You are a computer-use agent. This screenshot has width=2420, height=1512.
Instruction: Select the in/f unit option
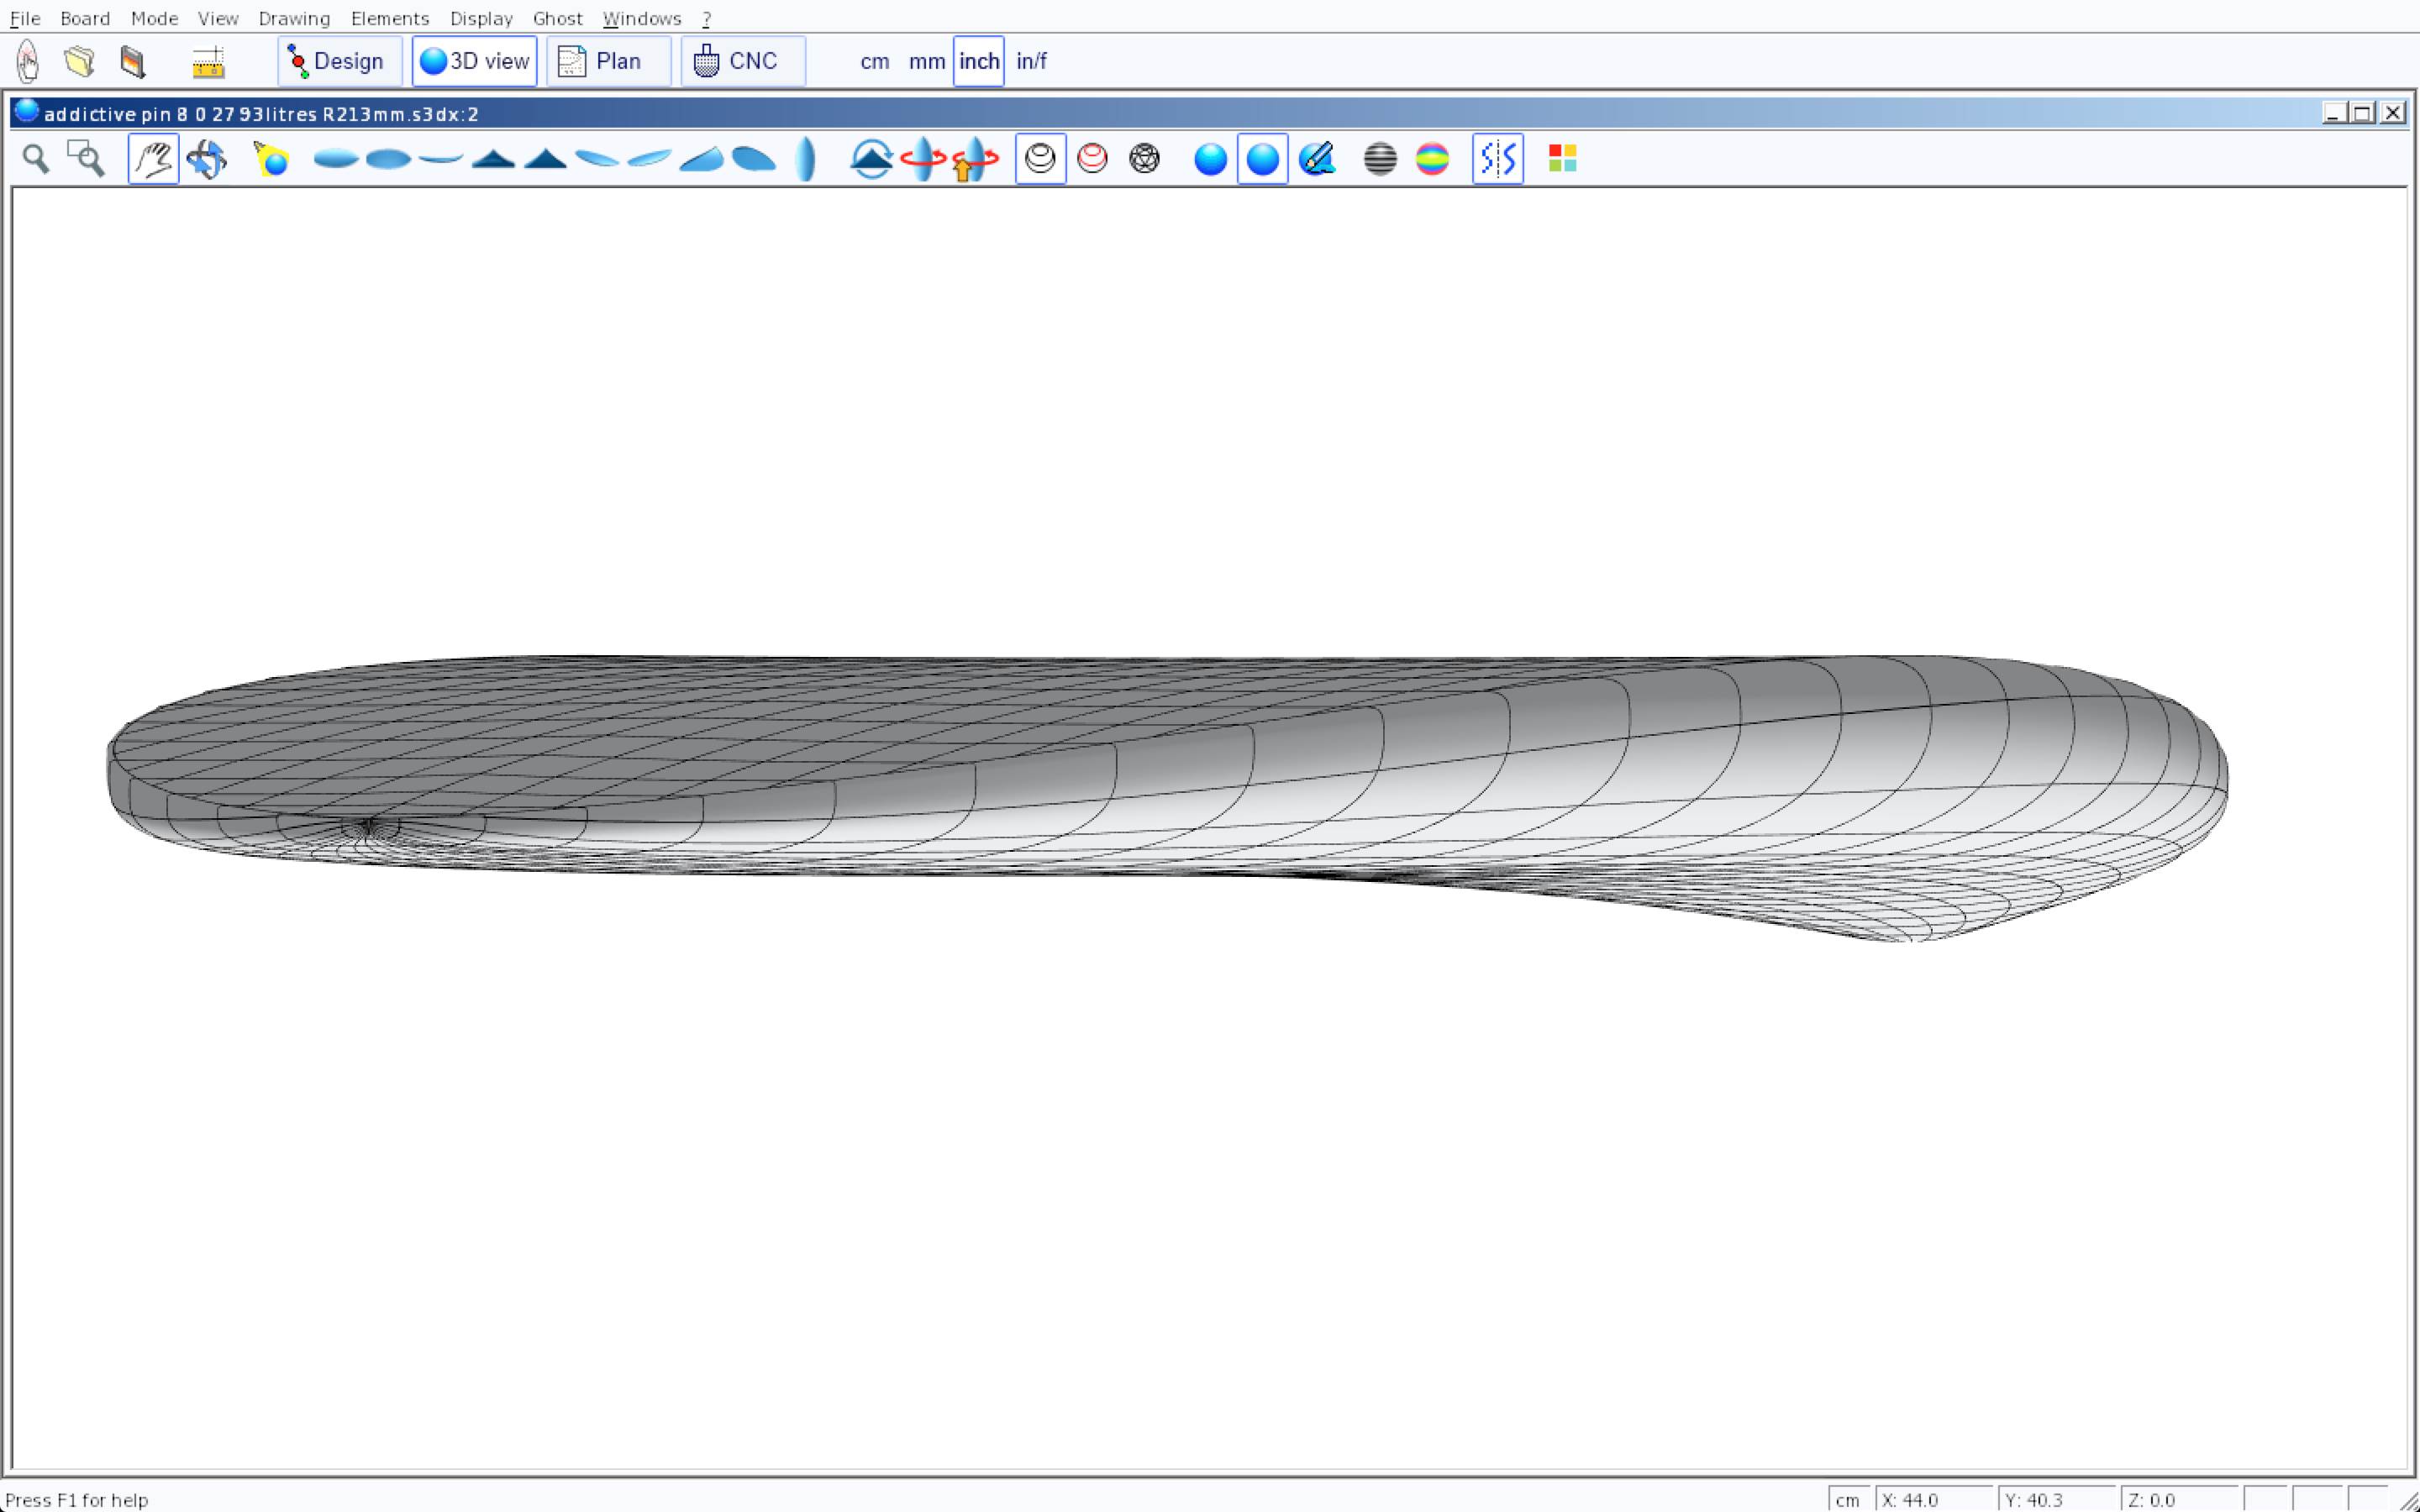[1031, 62]
